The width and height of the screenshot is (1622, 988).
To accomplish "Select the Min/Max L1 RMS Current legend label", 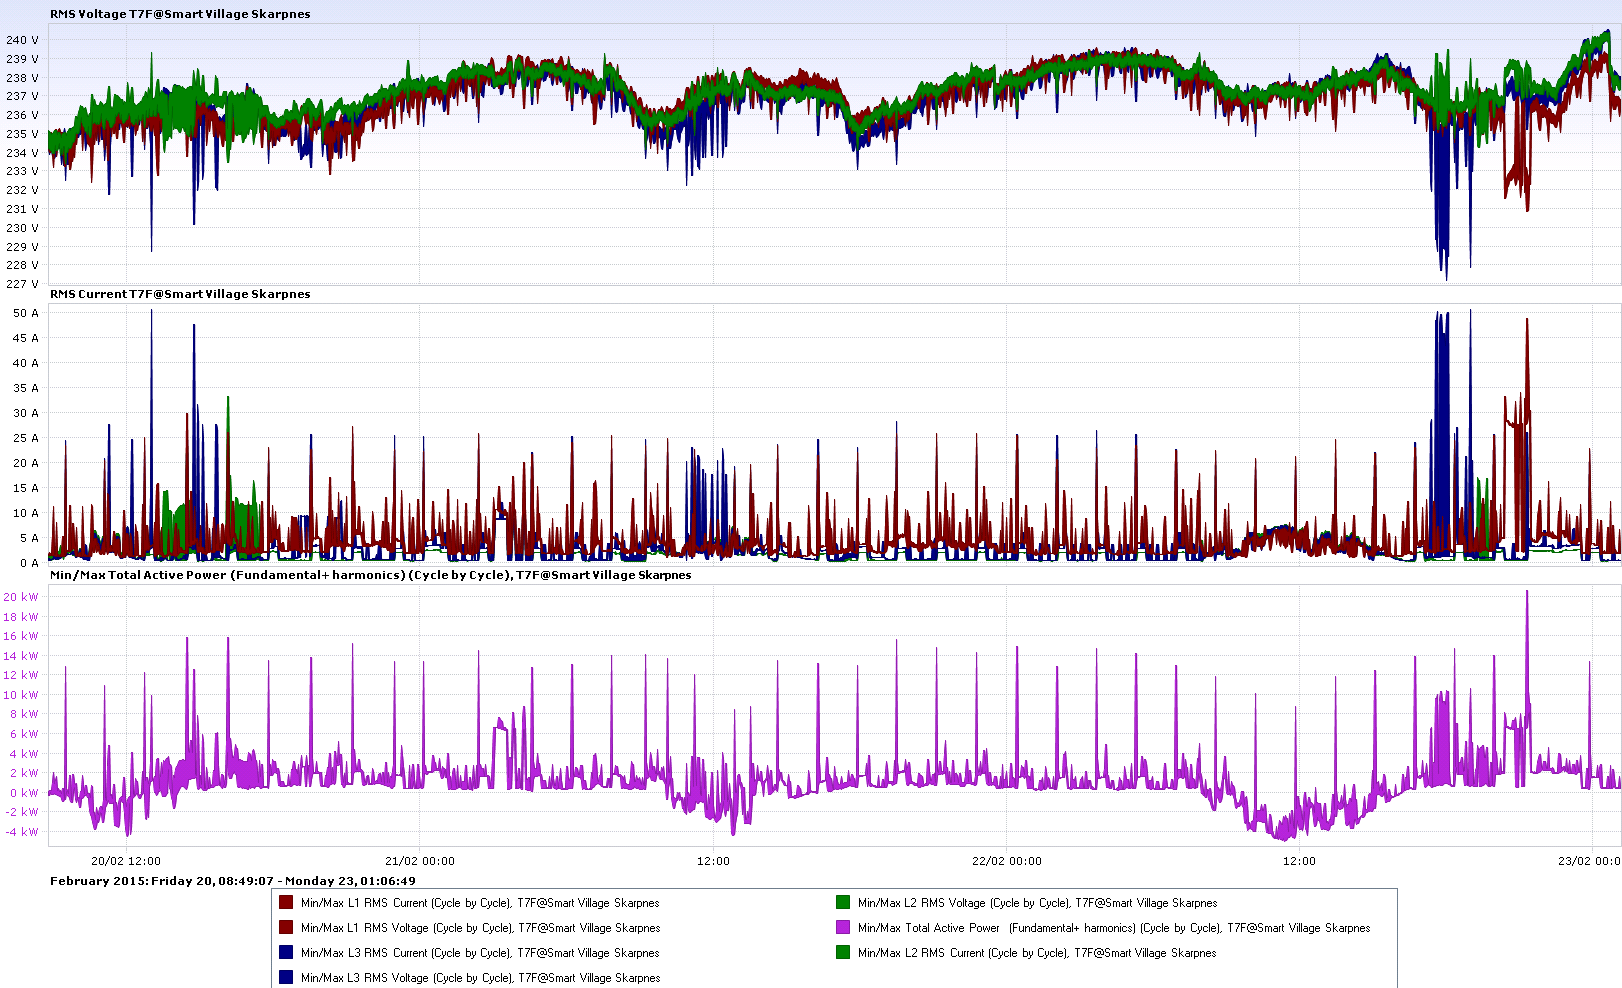I will [480, 903].
